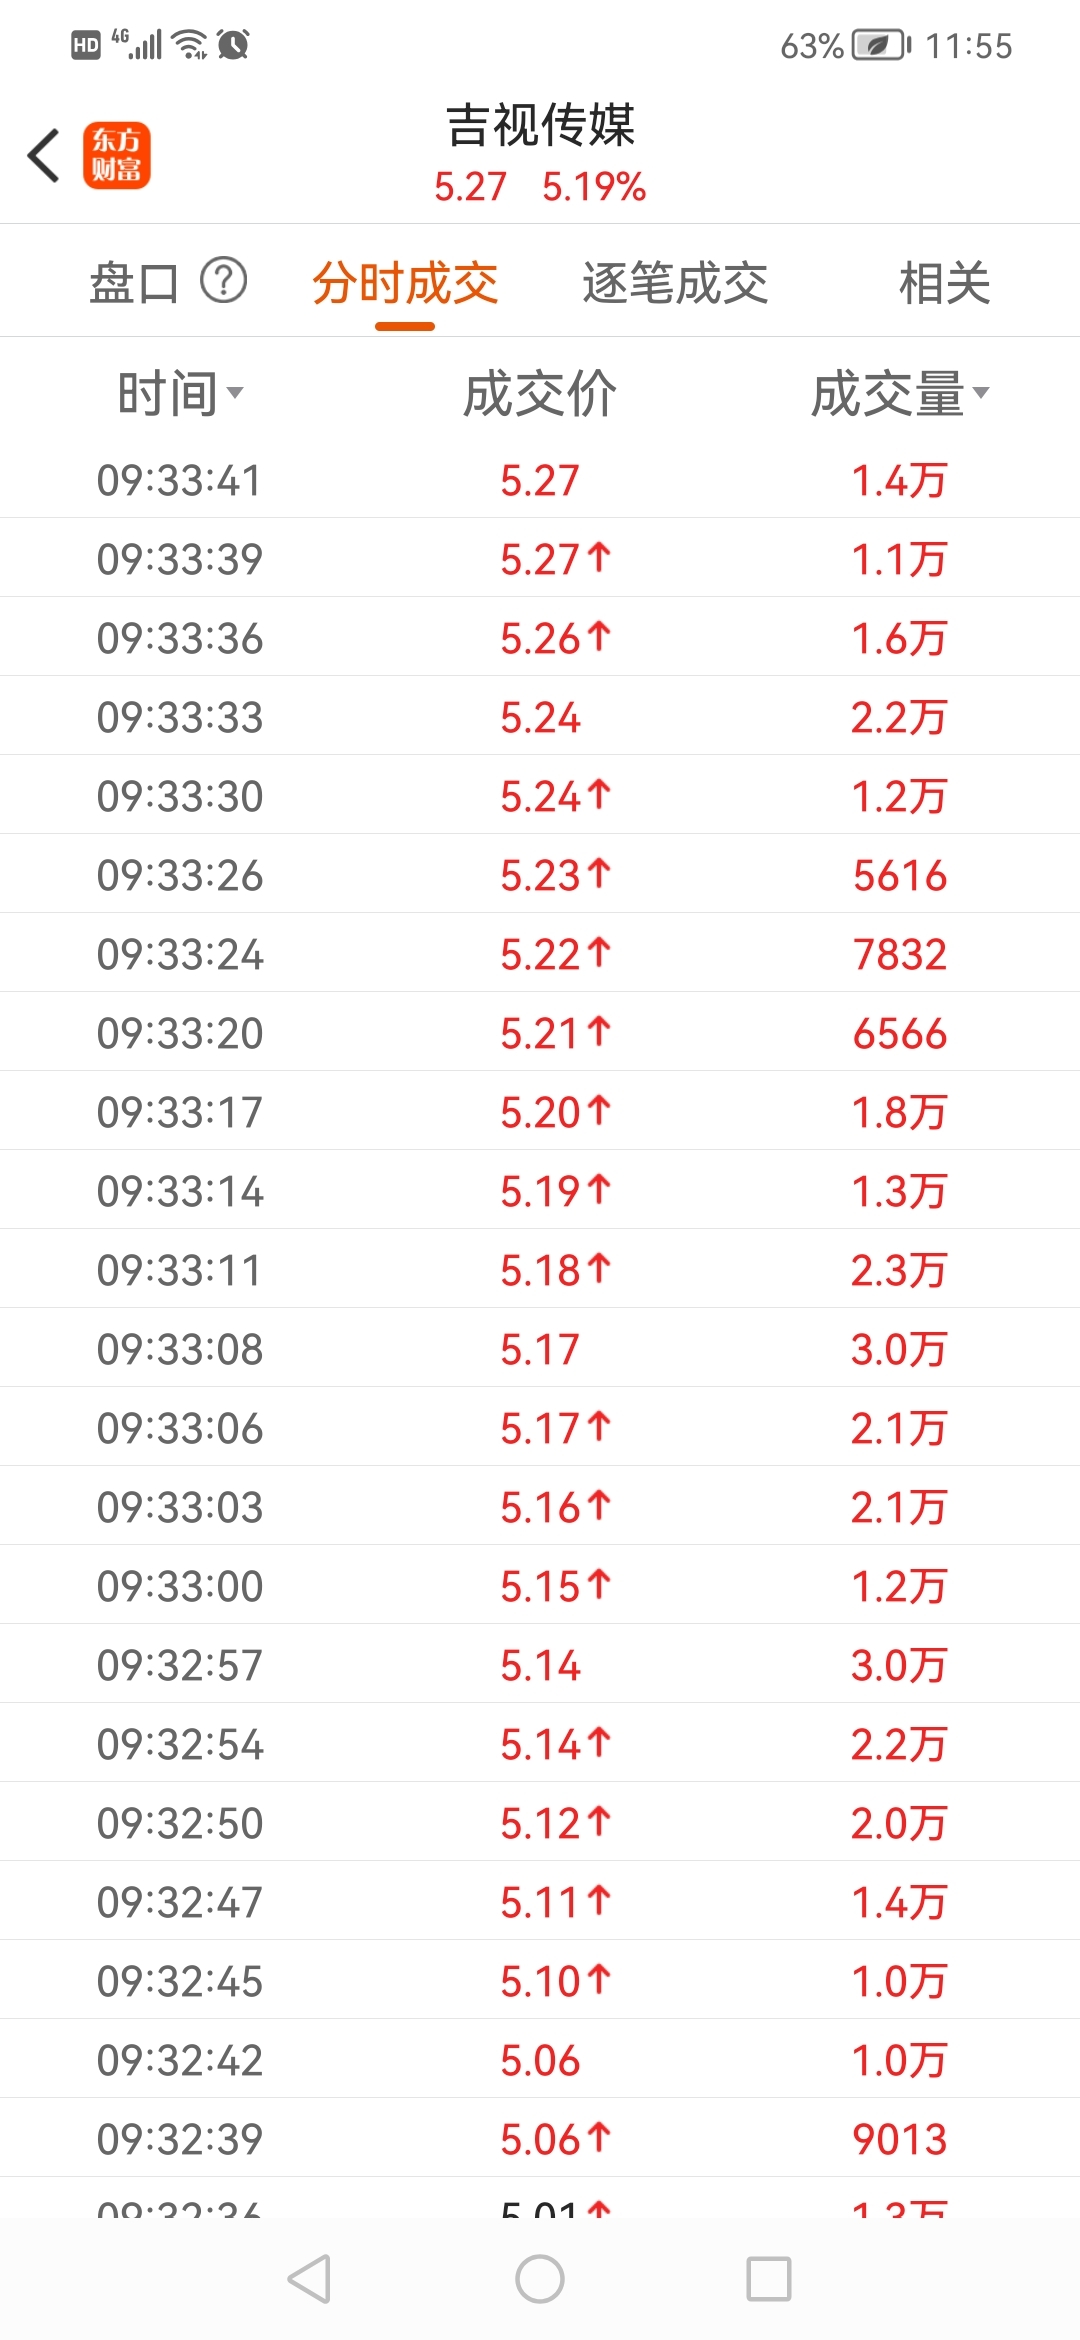Sort by 成交量 dropdown arrow

pos(981,392)
